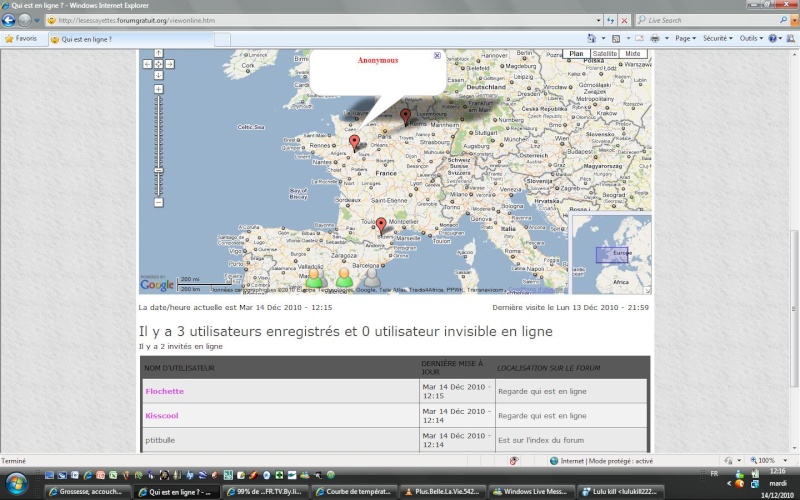Close the Anonymous info balloon
The image size is (800, 500).
pyautogui.click(x=437, y=56)
